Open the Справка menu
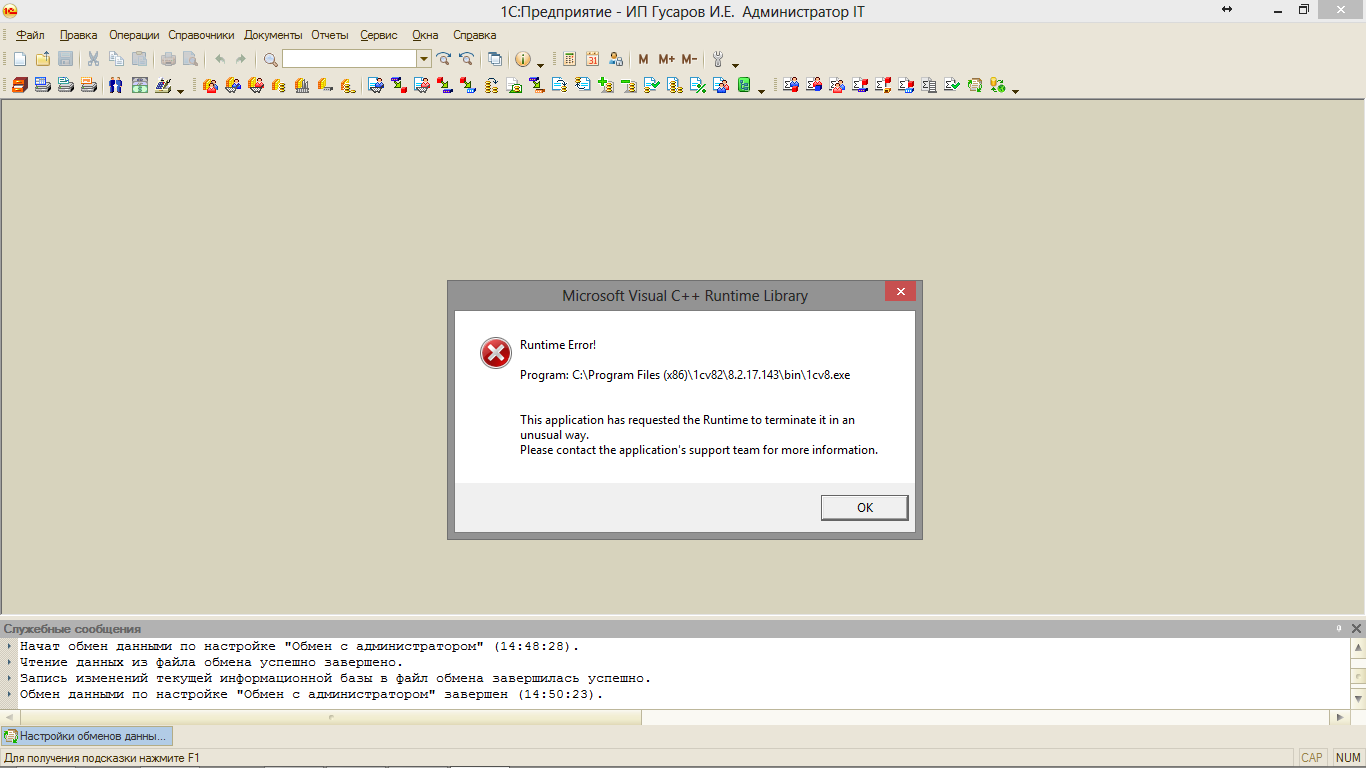This screenshot has width=1366, height=768. (474, 35)
